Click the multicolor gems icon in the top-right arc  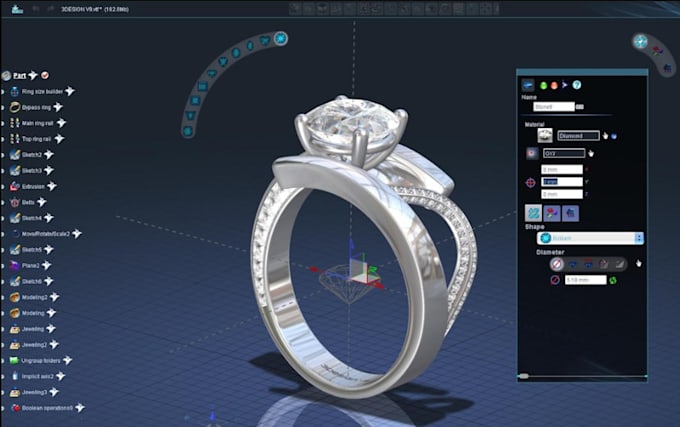coord(657,51)
